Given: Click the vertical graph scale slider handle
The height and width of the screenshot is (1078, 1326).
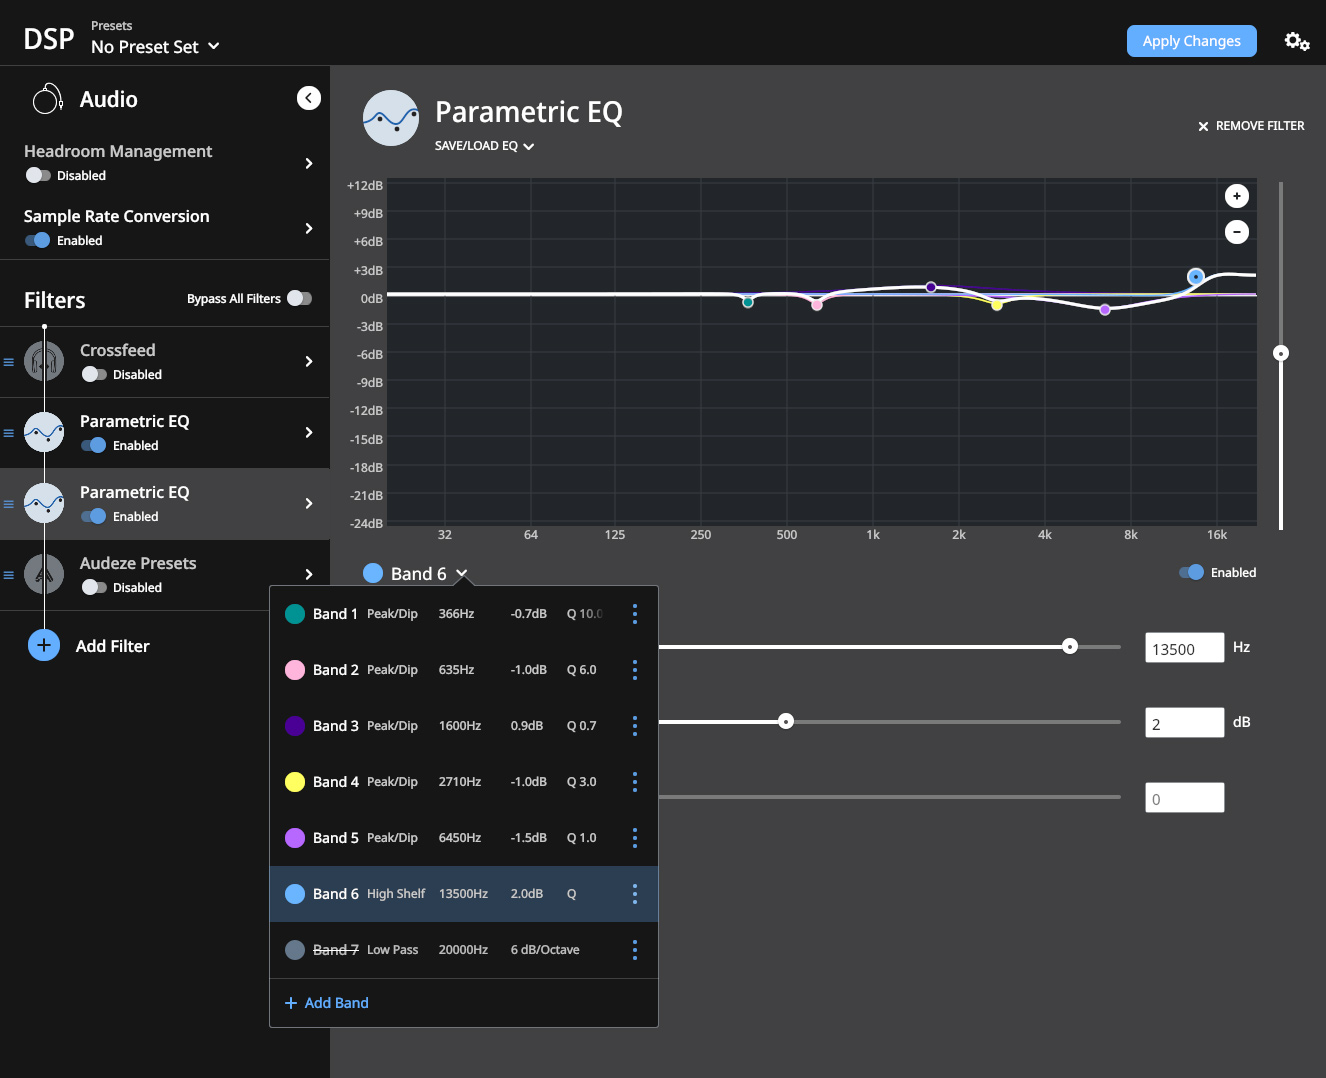Looking at the screenshot, I should (x=1281, y=353).
